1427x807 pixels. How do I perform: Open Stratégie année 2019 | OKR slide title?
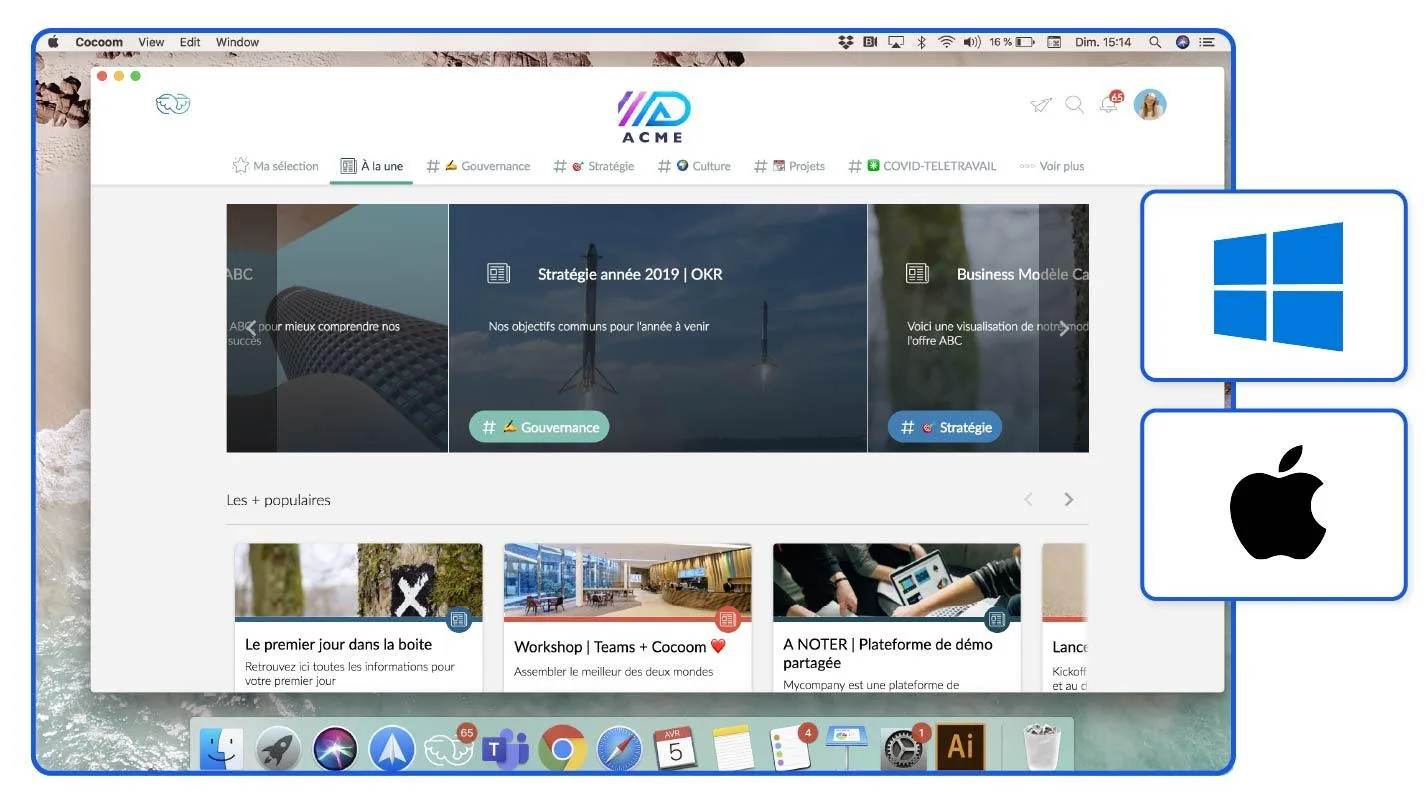[630, 274]
